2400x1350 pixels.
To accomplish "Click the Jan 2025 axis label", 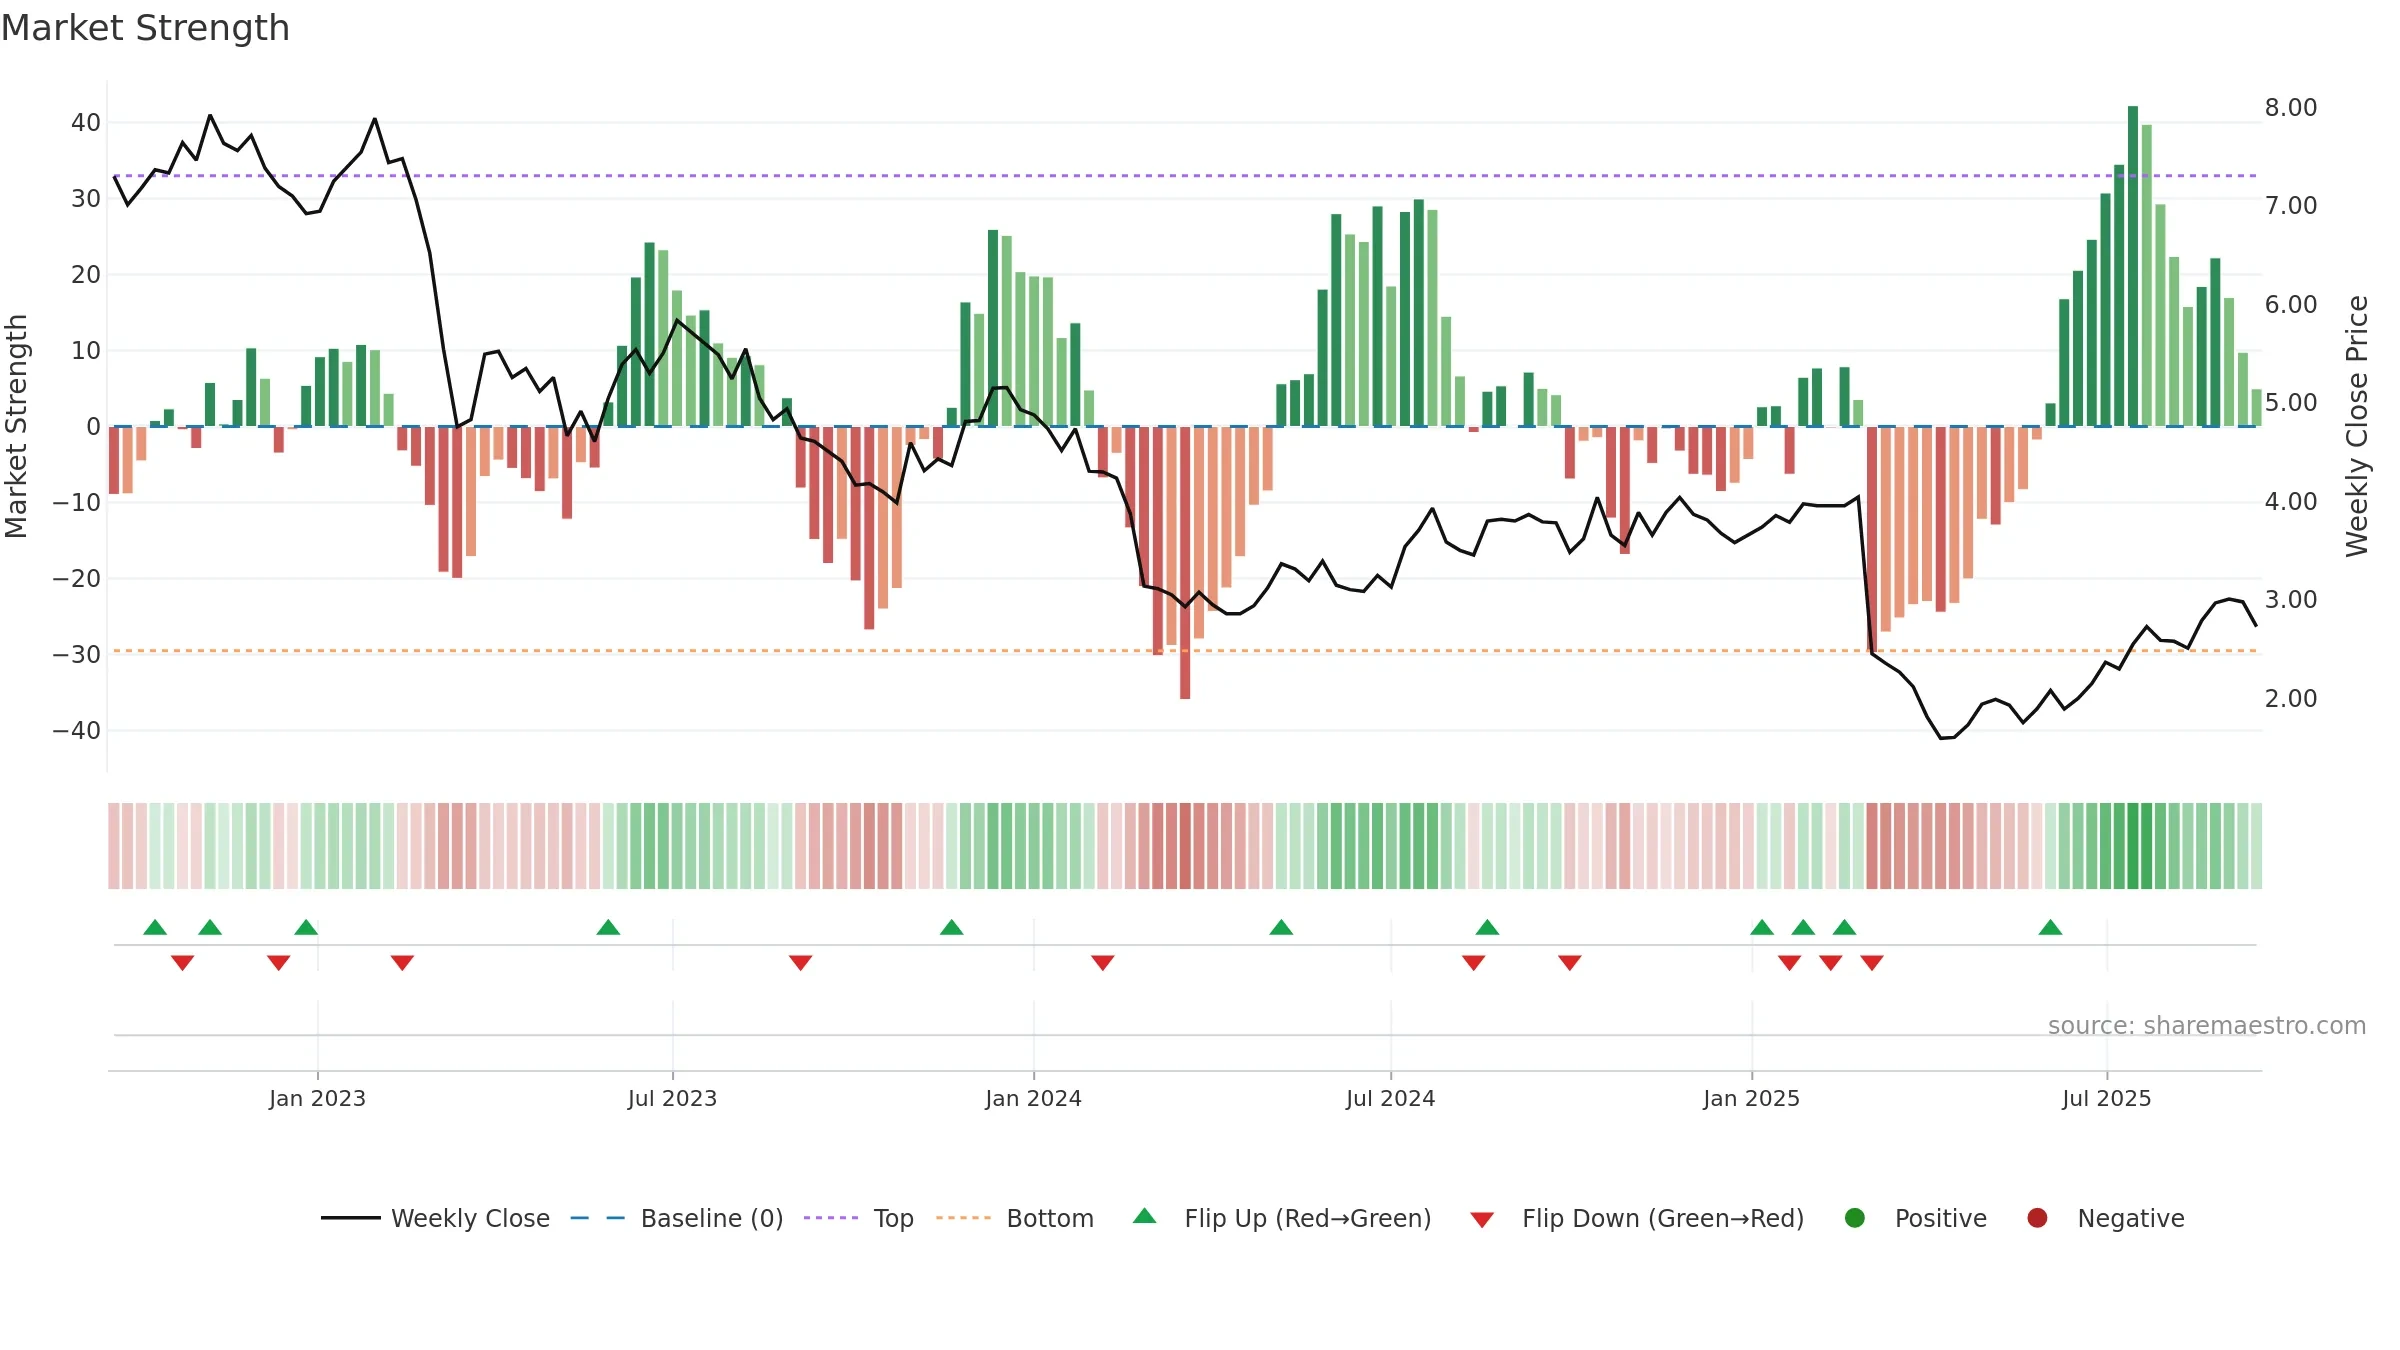I will click(x=1752, y=1098).
